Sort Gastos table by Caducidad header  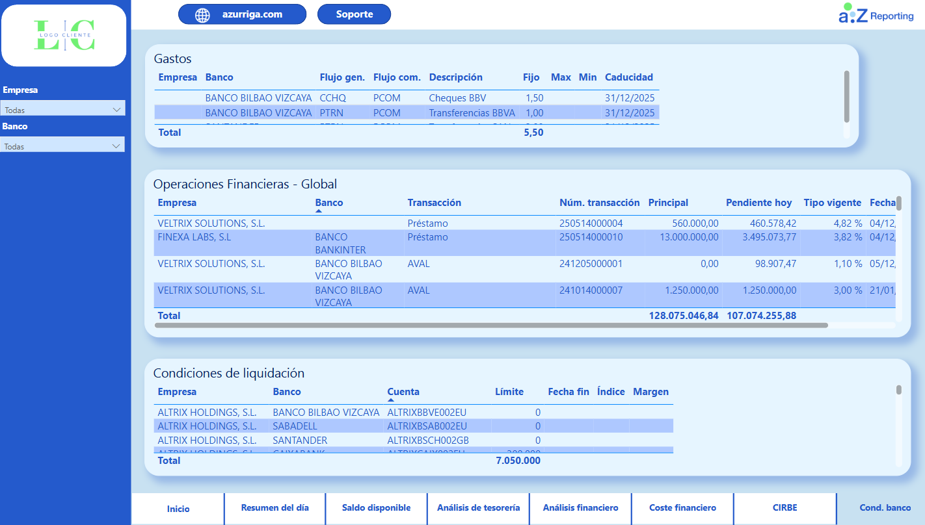629,77
